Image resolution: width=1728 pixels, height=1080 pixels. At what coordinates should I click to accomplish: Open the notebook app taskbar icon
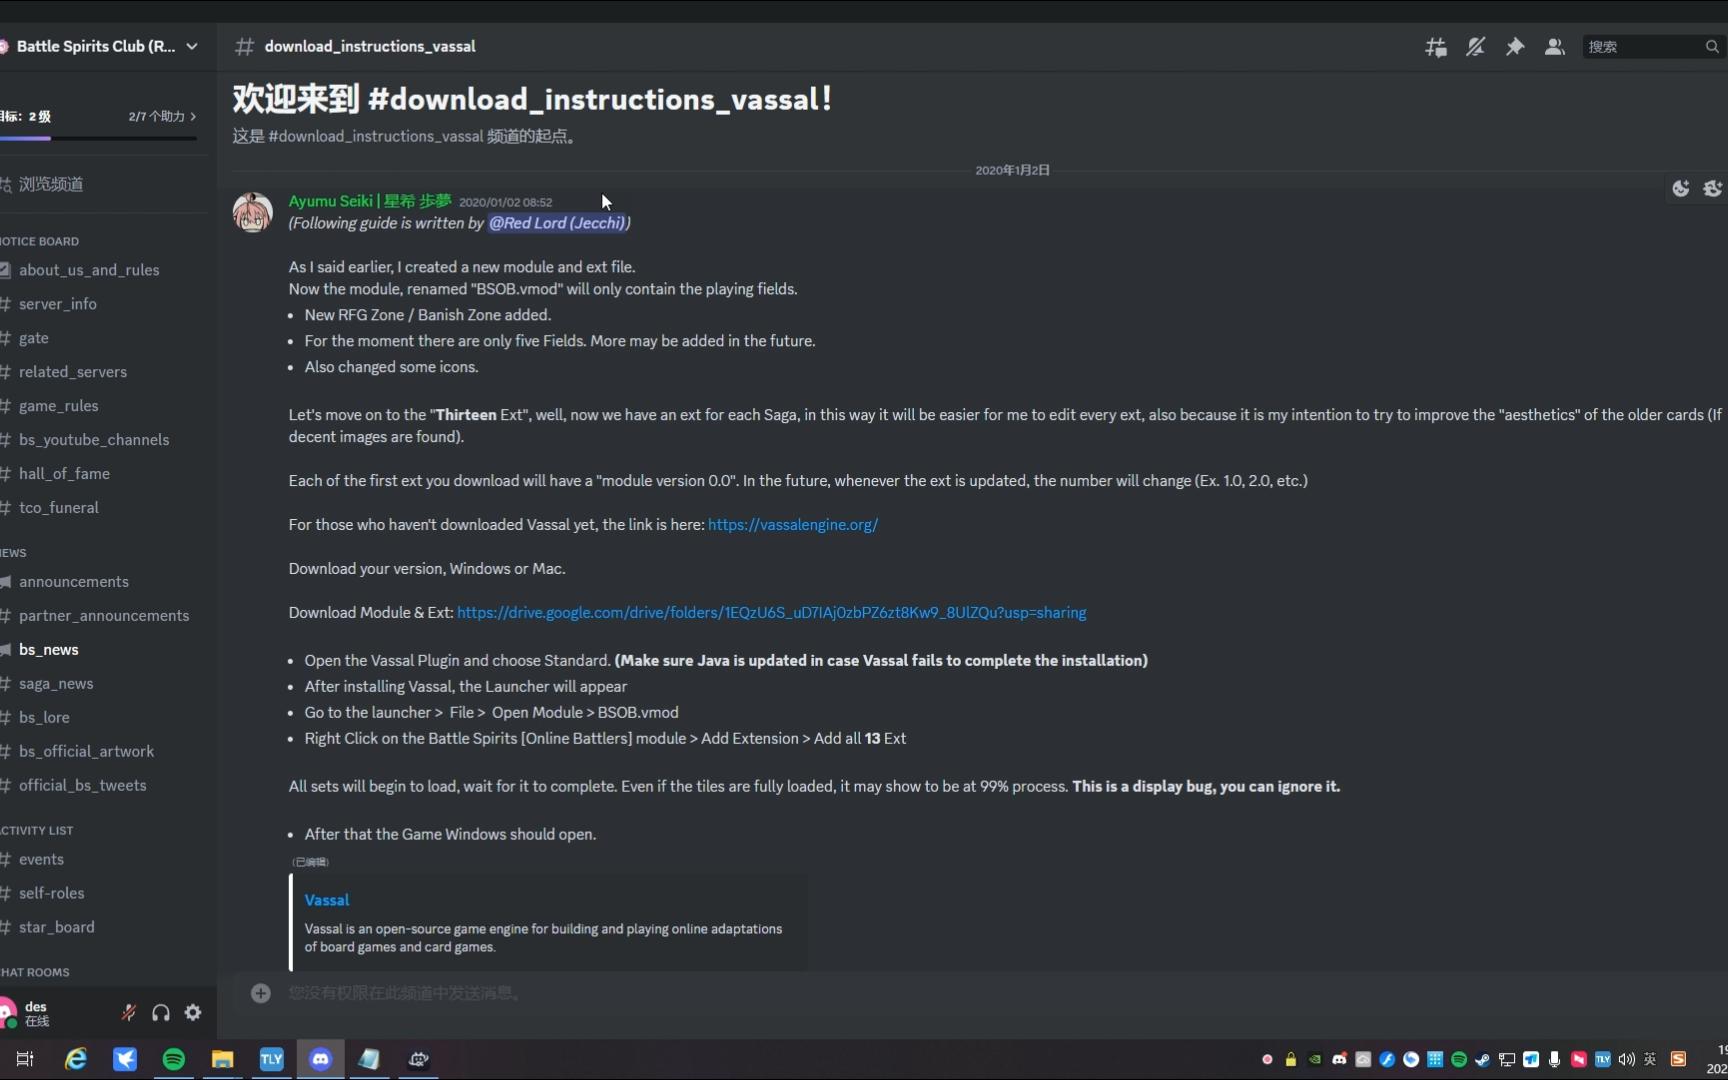click(x=369, y=1059)
